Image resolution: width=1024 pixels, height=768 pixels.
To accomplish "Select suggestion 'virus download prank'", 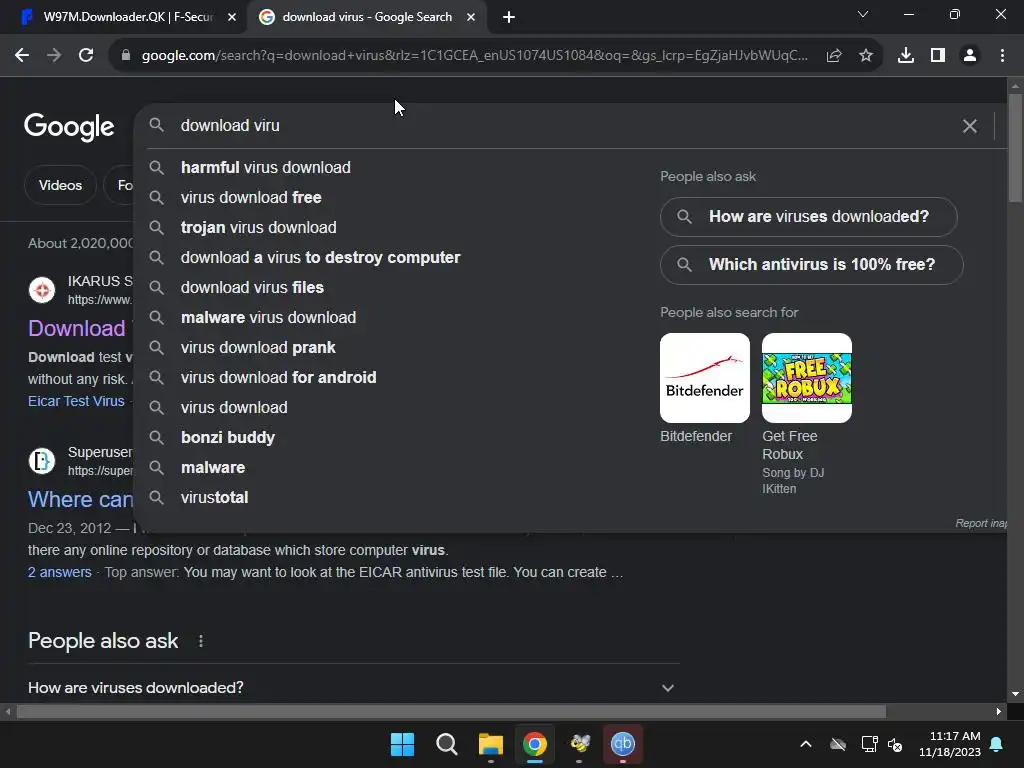I will (x=258, y=348).
